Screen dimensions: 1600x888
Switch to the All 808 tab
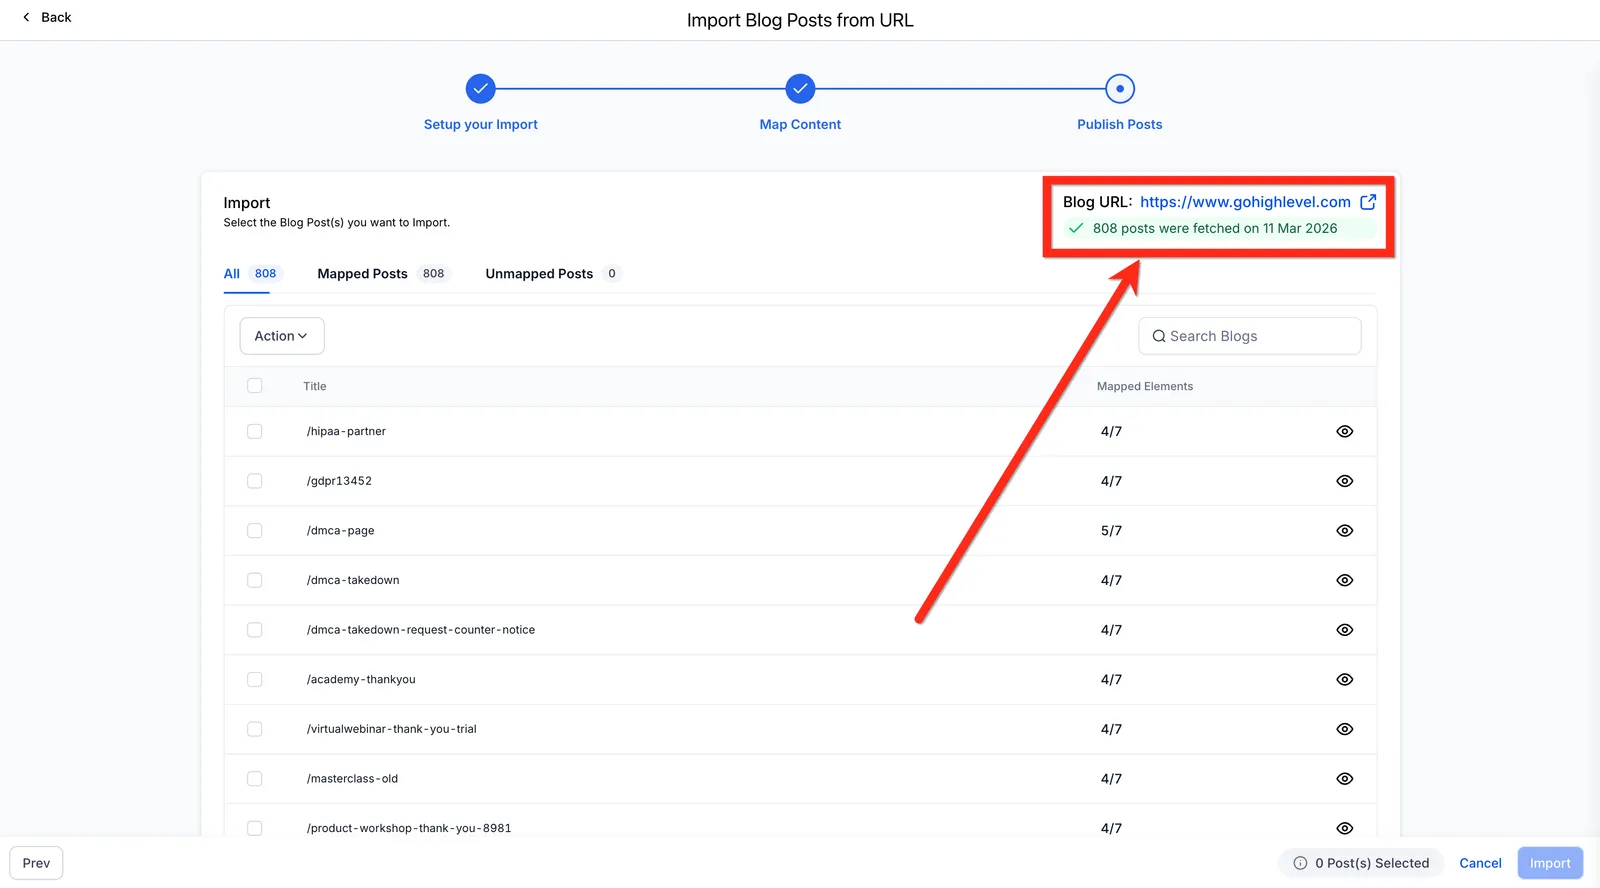pyautogui.click(x=252, y=273)
